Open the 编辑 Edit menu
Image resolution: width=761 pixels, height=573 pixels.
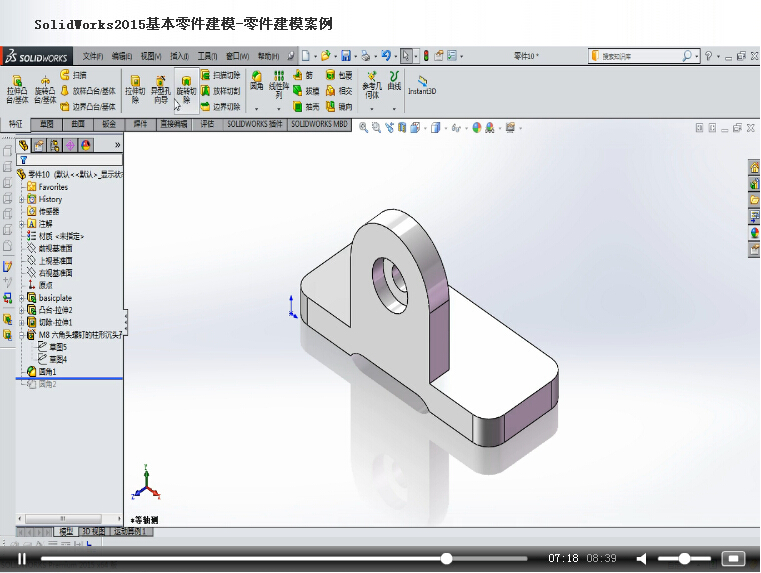tap(122, 56)
